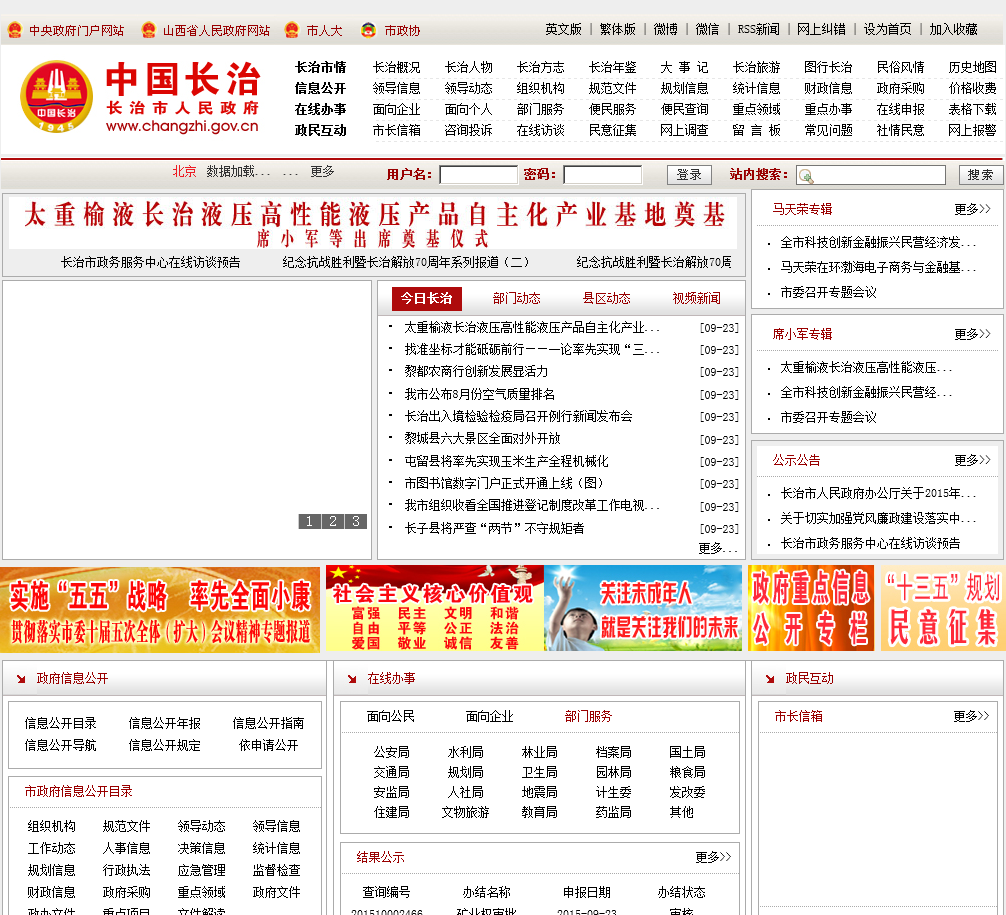The width and height of the screenshot is (1006, 915).
Task: Click red arrow icon beside 在线办事
Action: click(x=352, y=679)
